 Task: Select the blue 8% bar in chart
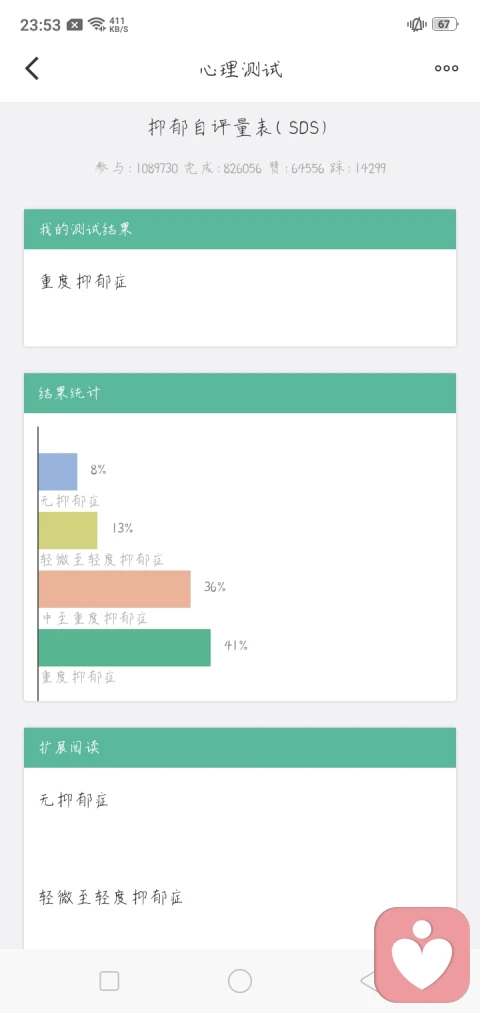58,472
